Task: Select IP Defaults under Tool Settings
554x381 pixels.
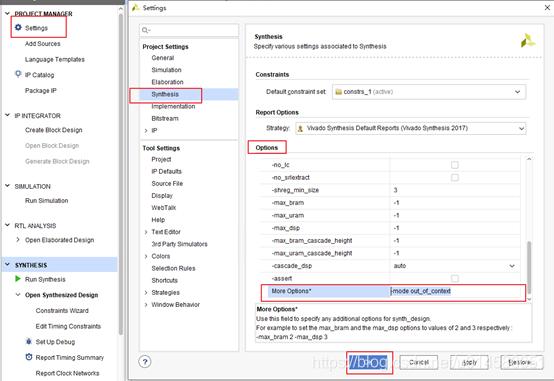Action: 166,171
